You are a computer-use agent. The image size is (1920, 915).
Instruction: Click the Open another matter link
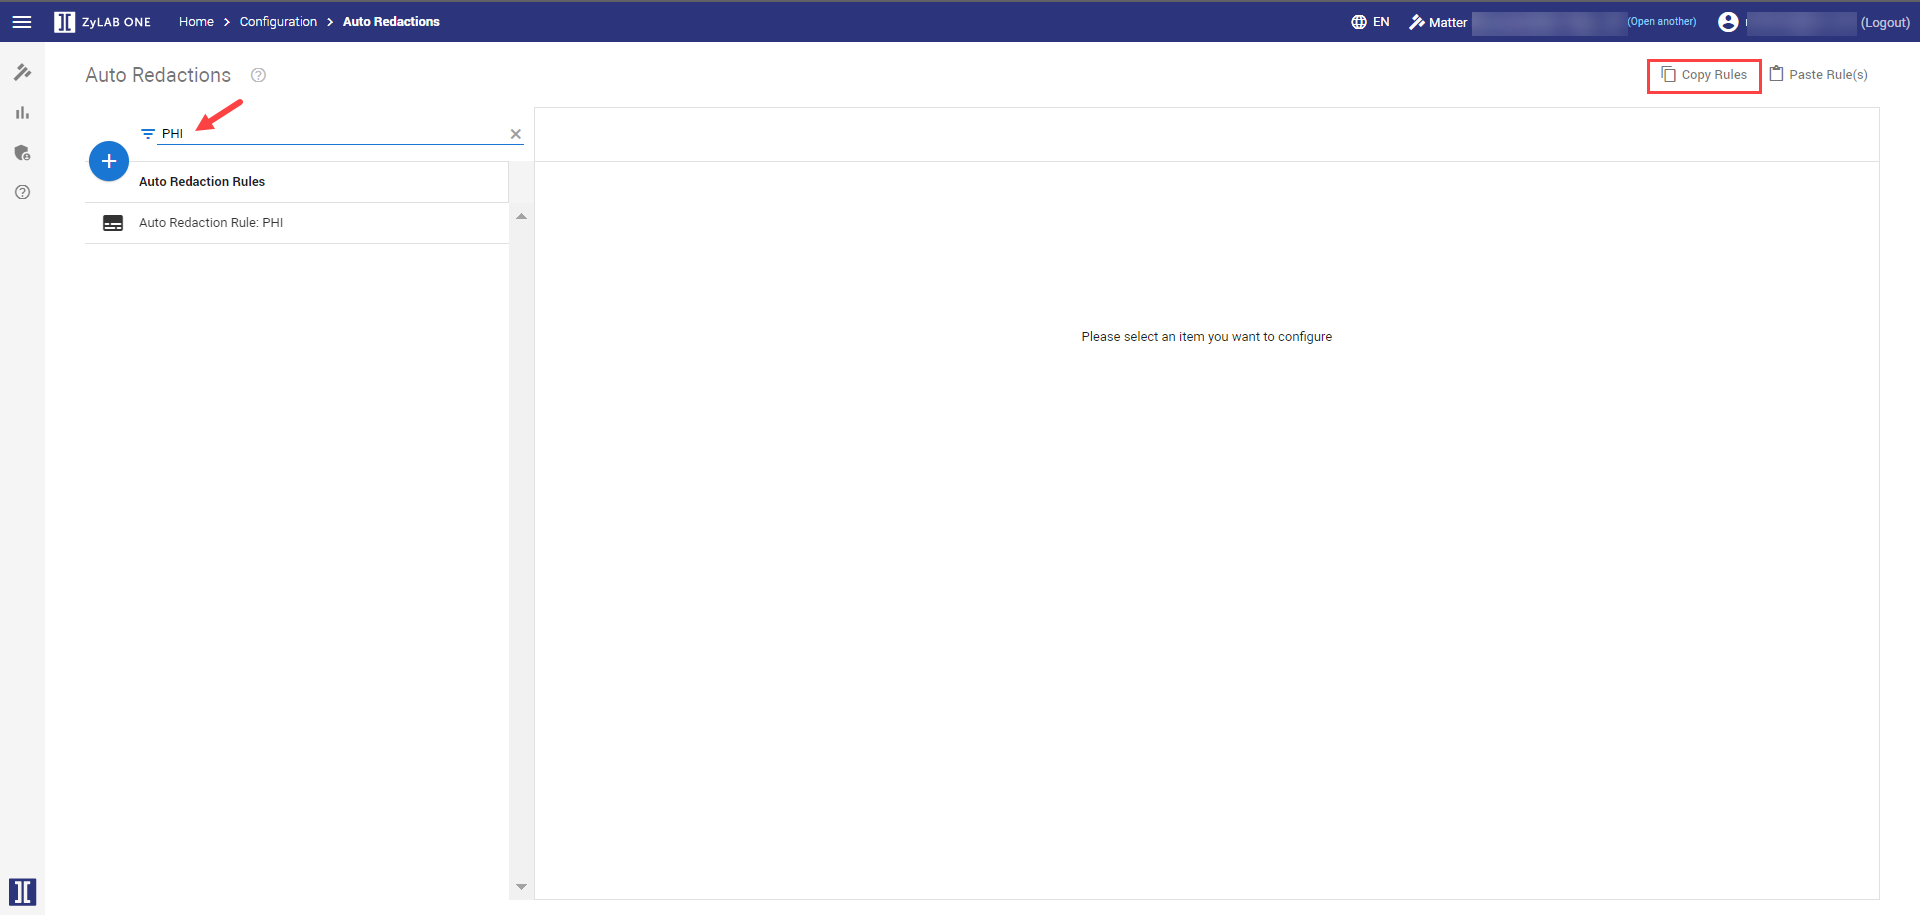click(1661, 22)
